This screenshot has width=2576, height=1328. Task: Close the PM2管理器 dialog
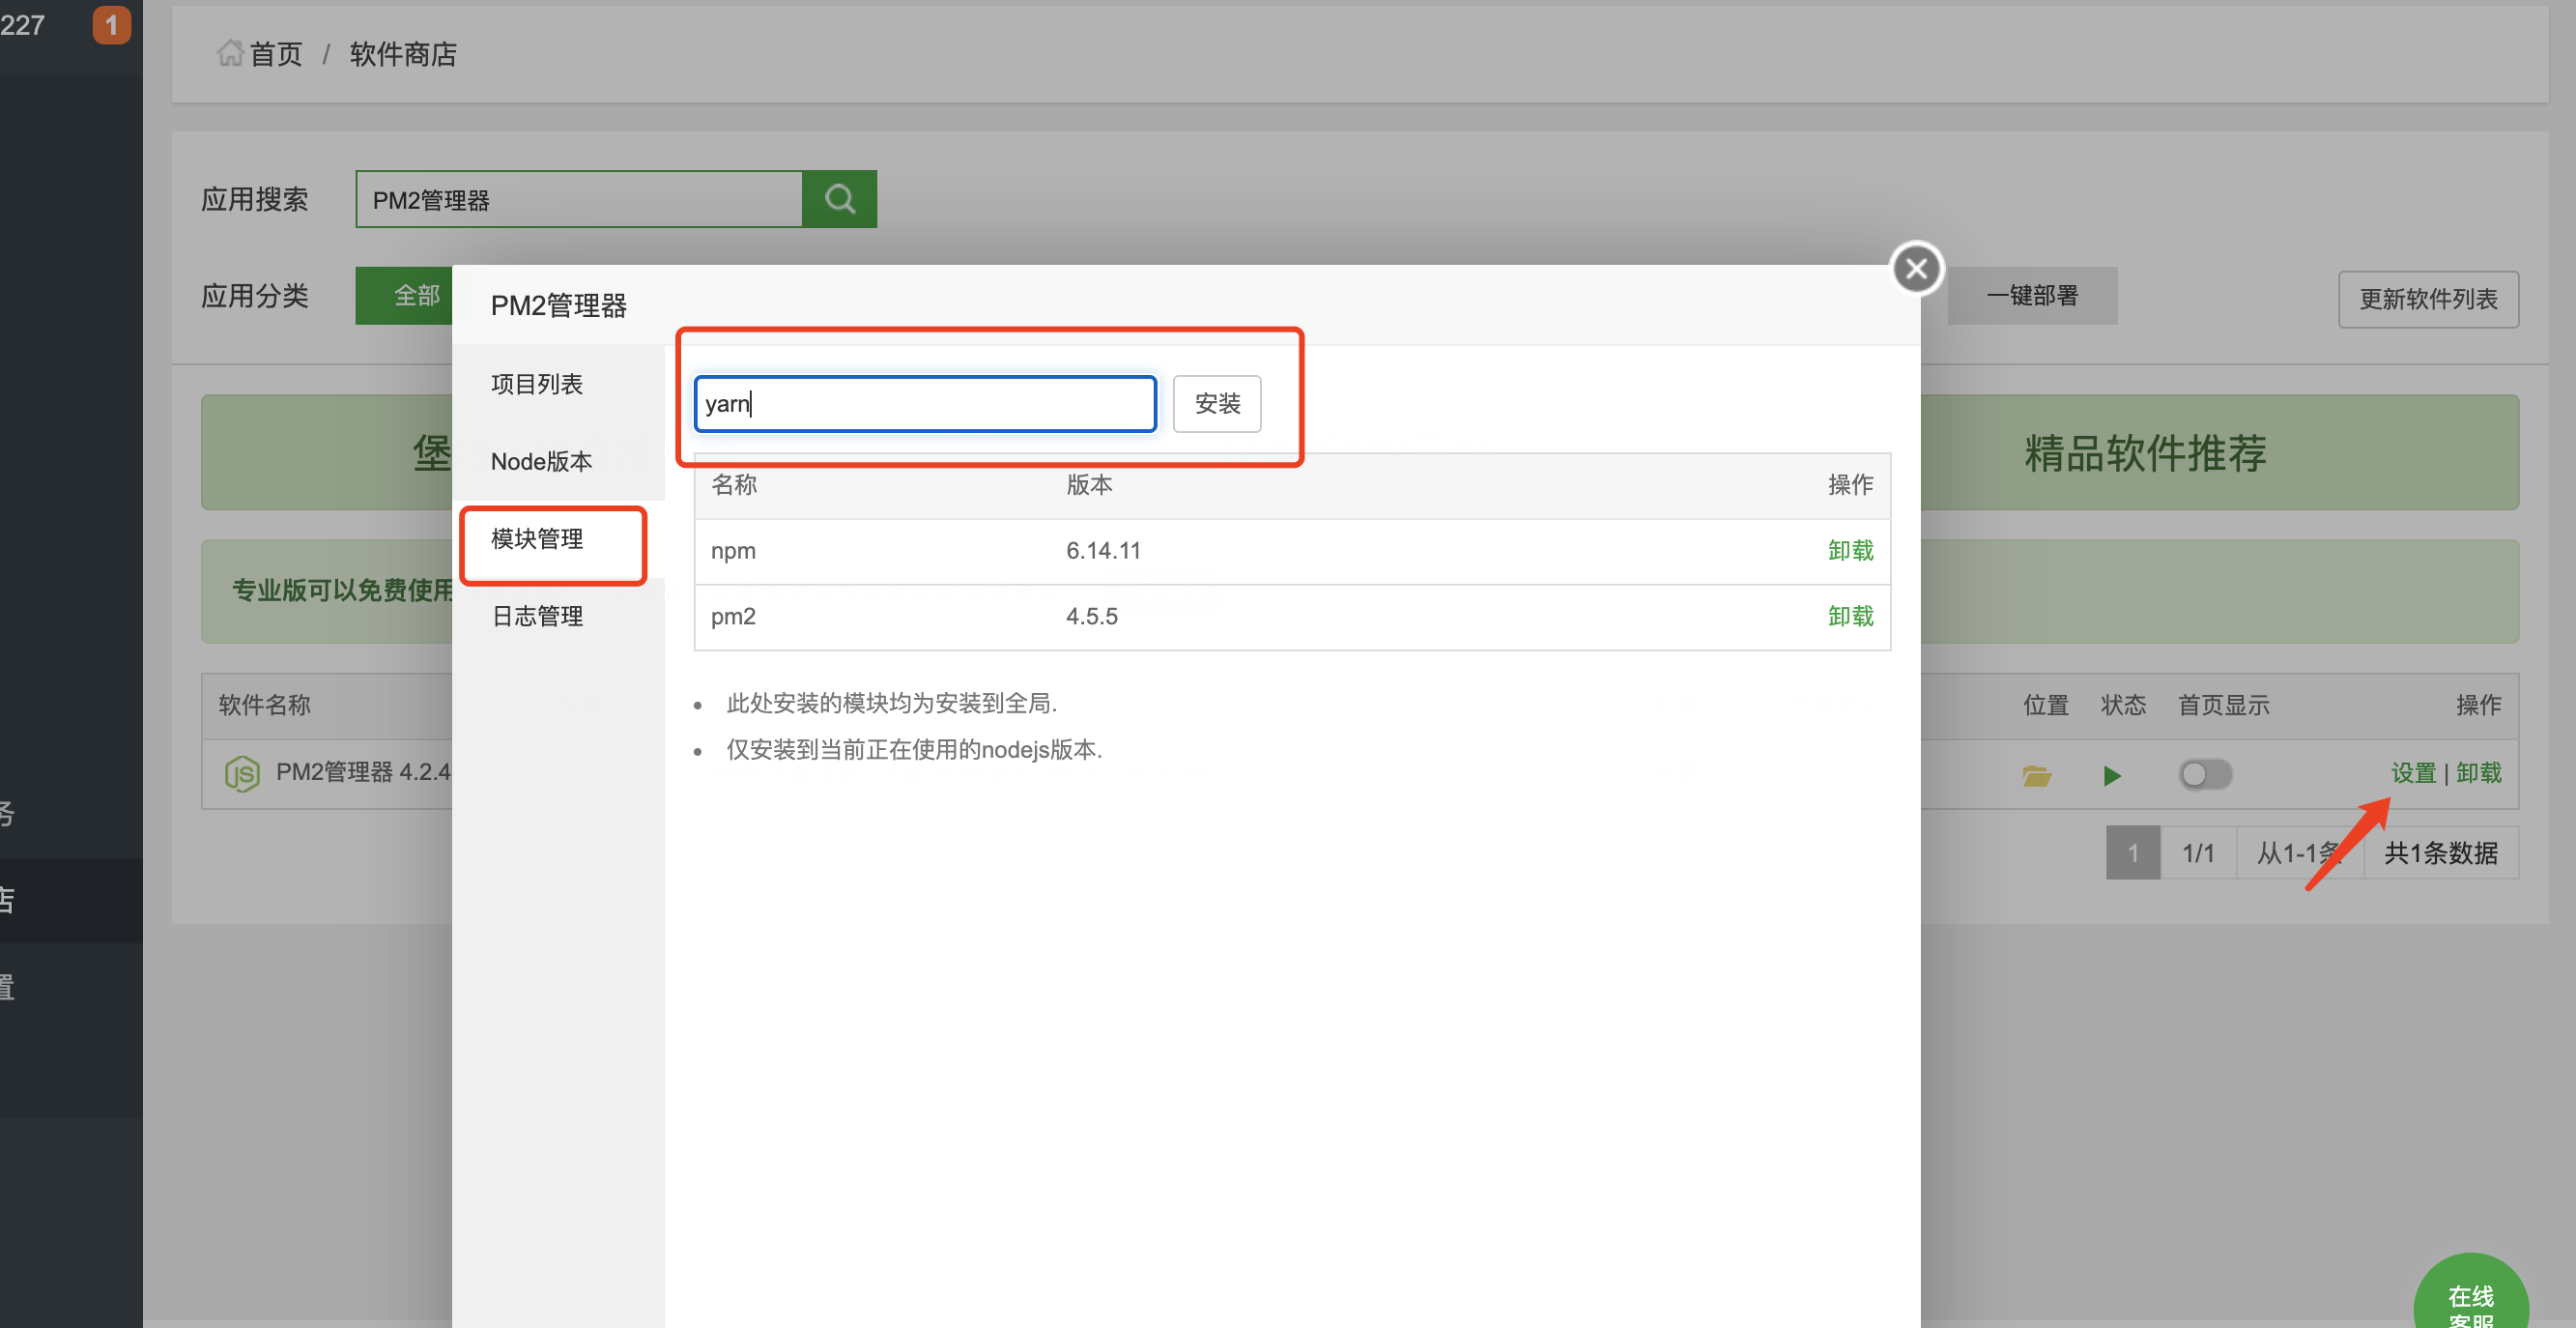(x=1916, y=268)
